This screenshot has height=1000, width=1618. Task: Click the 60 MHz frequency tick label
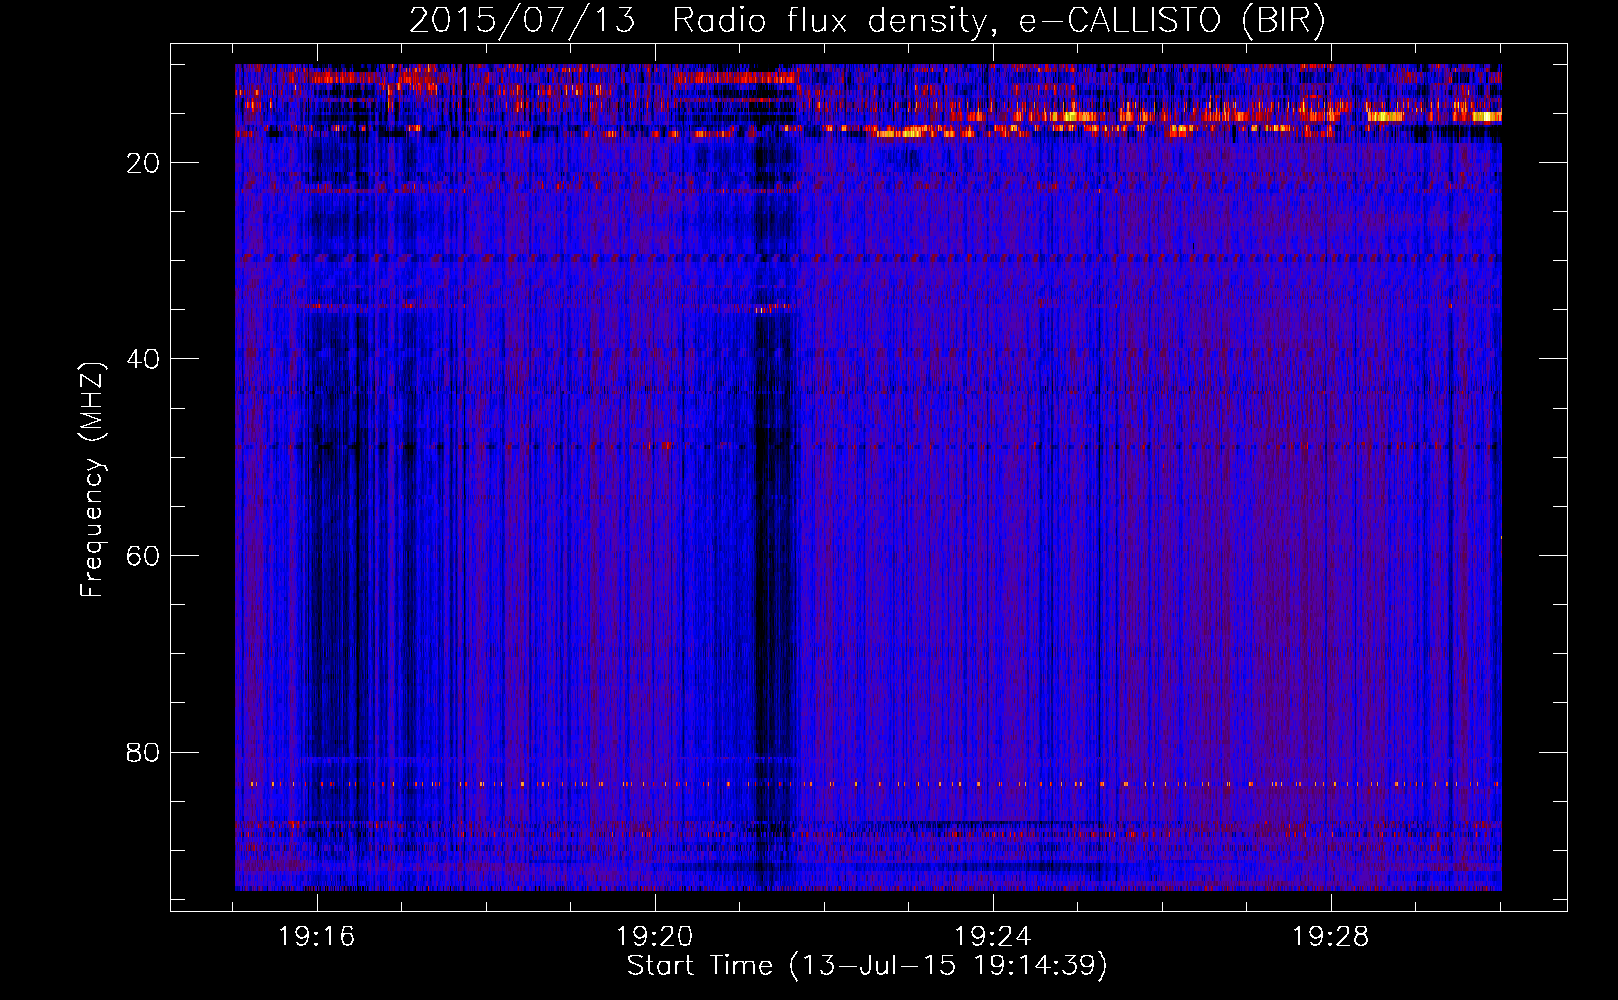pos(144,556)
